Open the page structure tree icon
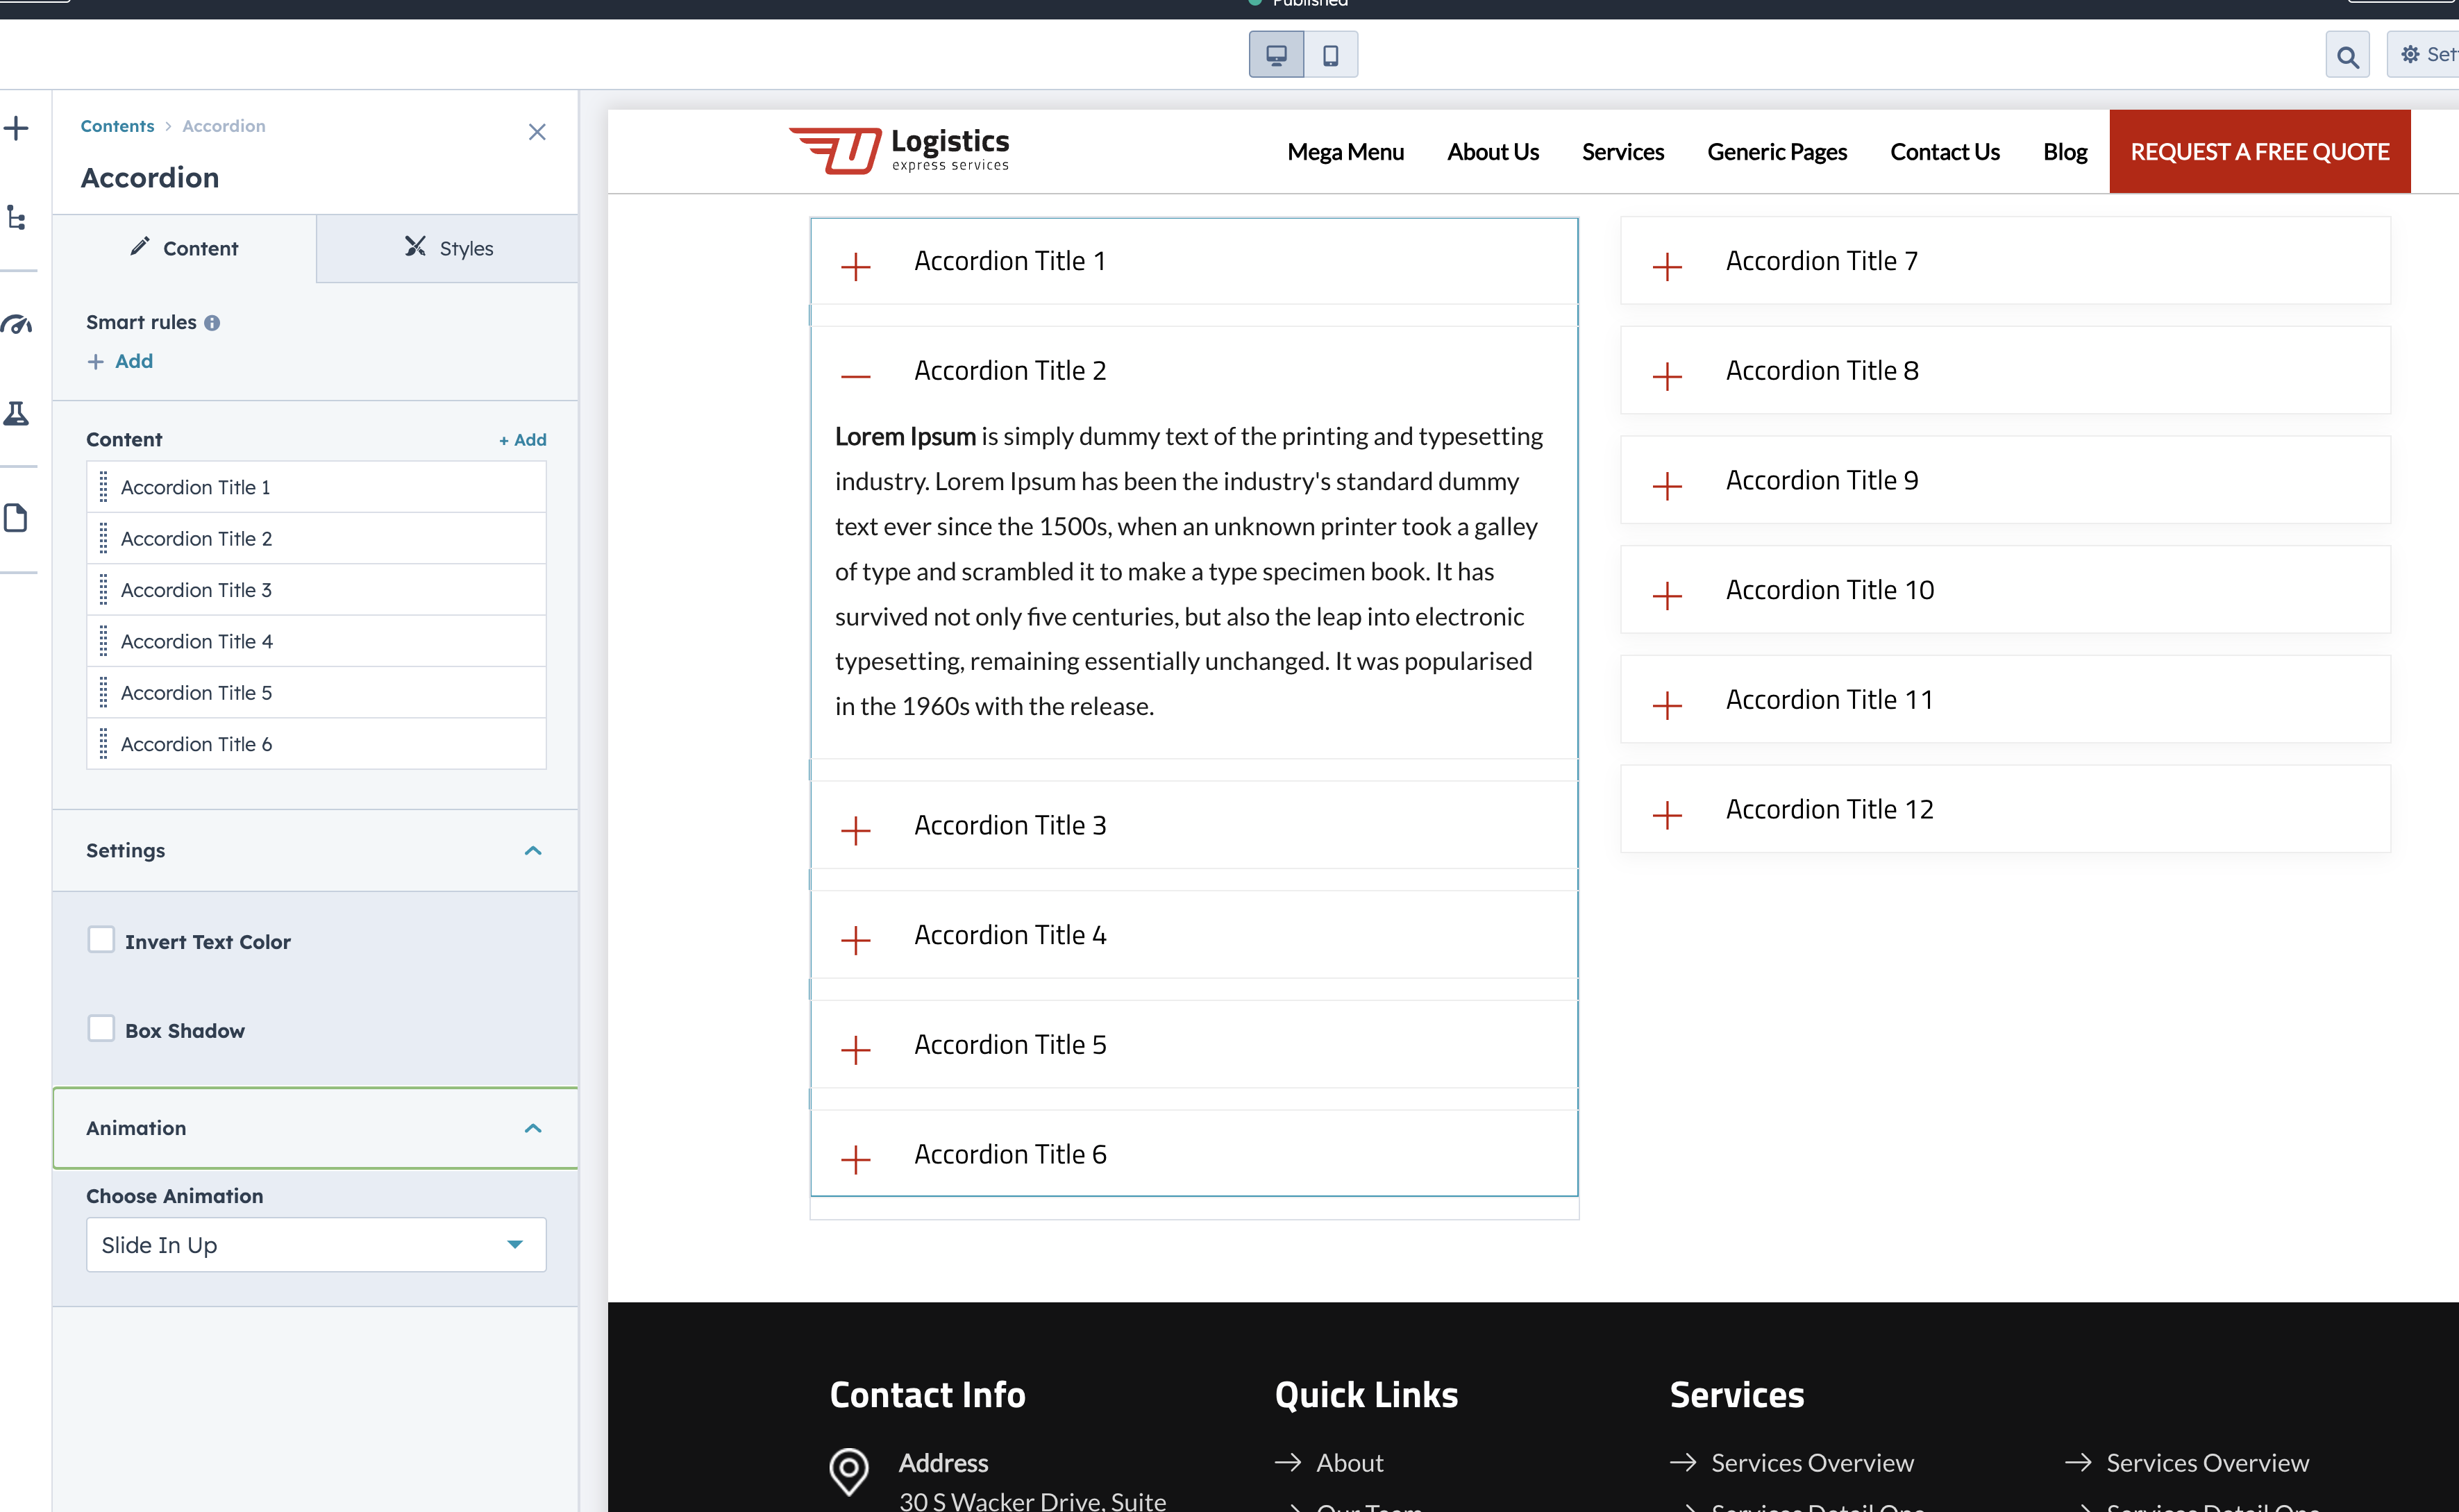Screen dimensions: 2459x1512 tap(17, 217)
